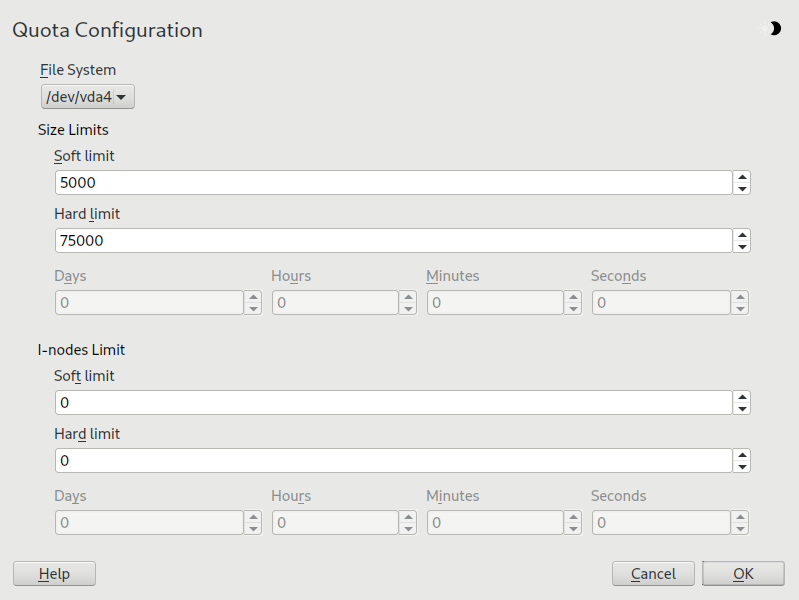
Task: Click the I-nodes Minutes field
Action: point(495,523)
